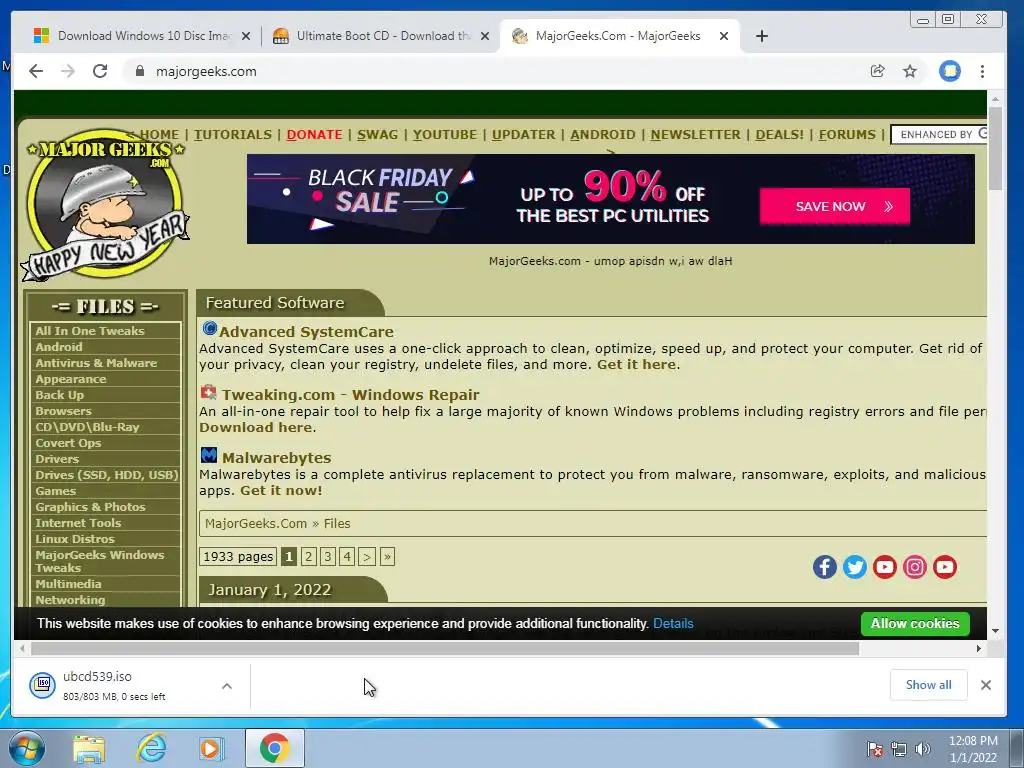Go to page 4 of files

347,556
